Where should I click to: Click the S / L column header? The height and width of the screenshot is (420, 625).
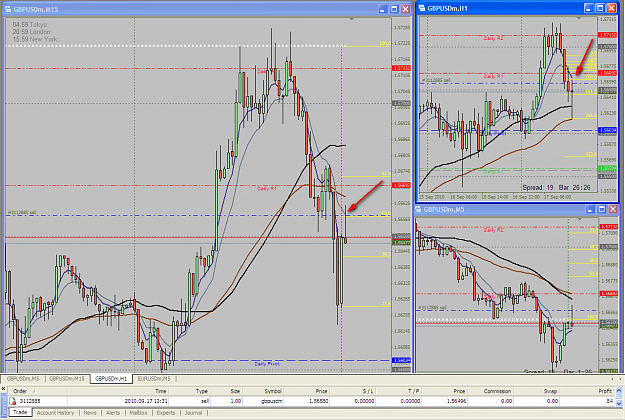[352, 391]
